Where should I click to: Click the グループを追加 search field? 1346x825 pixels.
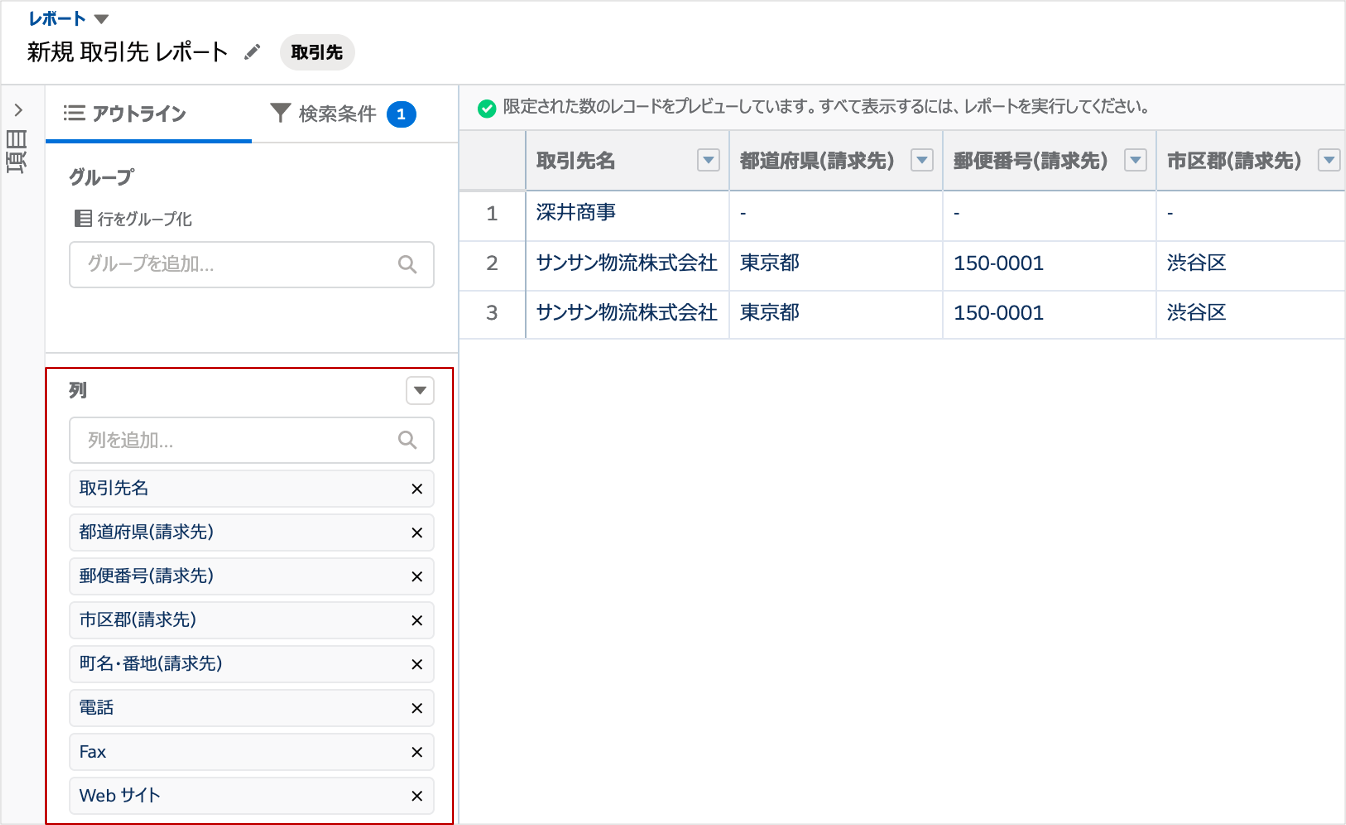(240, 265)
